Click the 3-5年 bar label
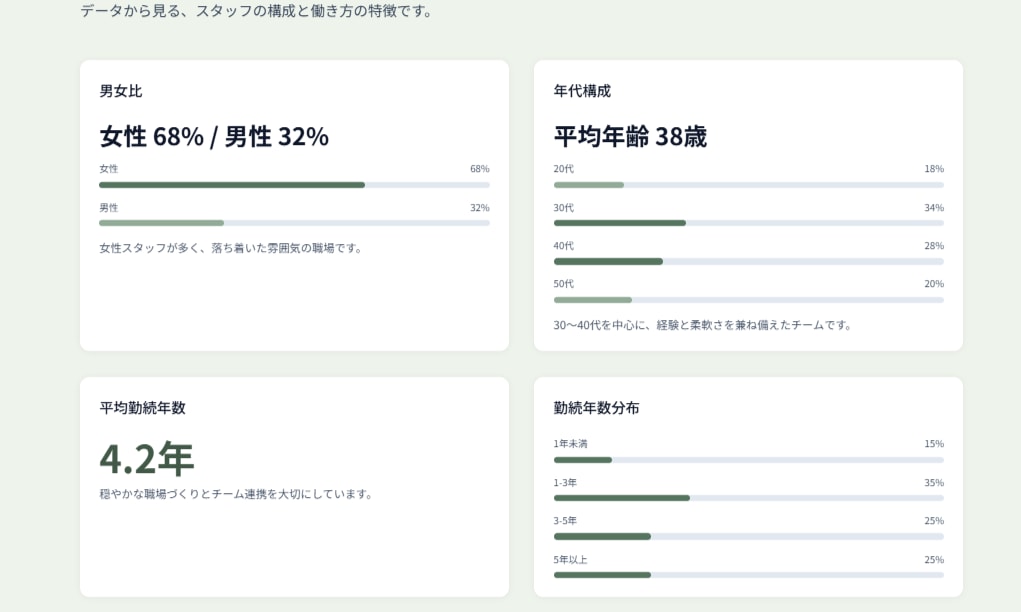This screenshot has width=1021, height=612. pos(565,521)
